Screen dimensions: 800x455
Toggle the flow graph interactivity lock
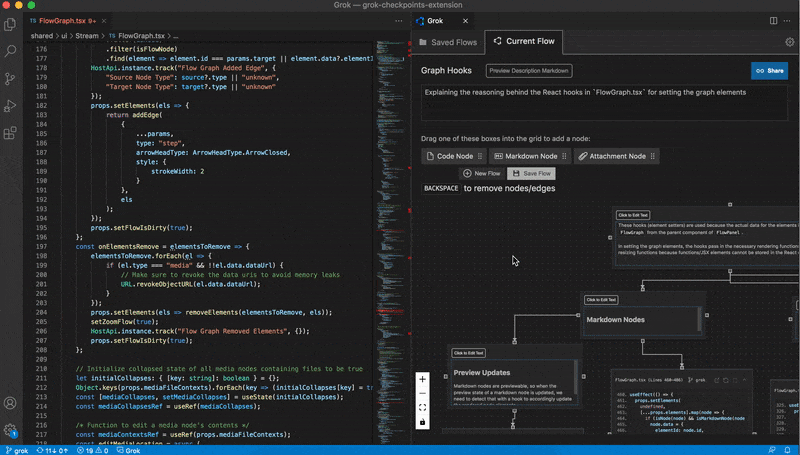click(422, 422)
